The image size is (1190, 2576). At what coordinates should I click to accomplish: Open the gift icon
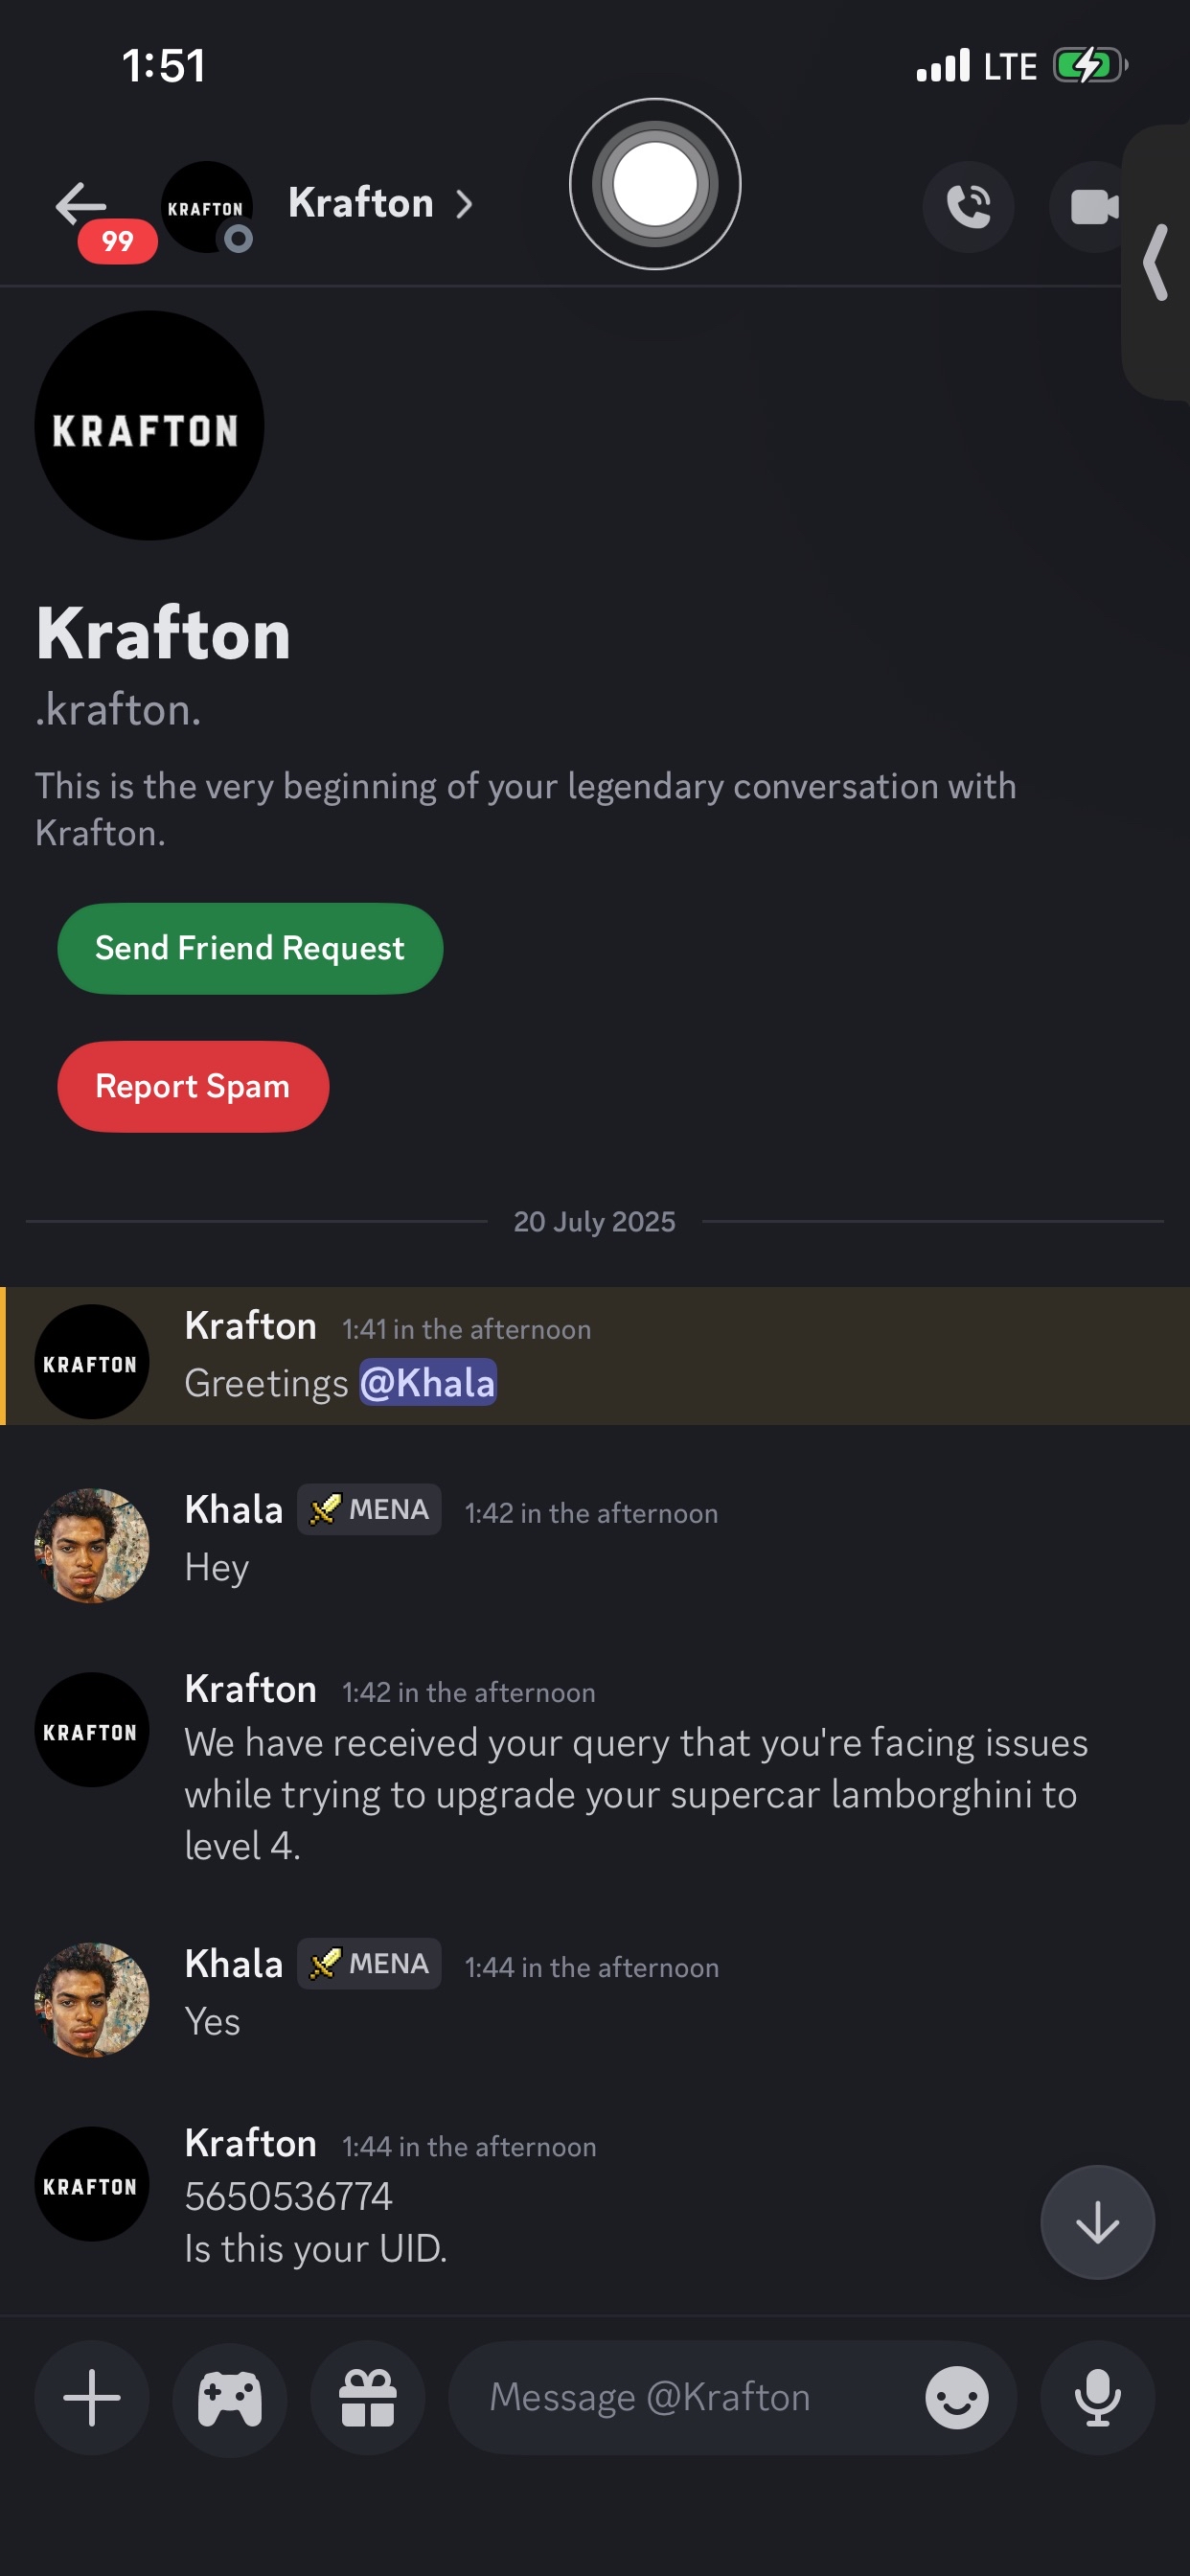click(368, 2397)
